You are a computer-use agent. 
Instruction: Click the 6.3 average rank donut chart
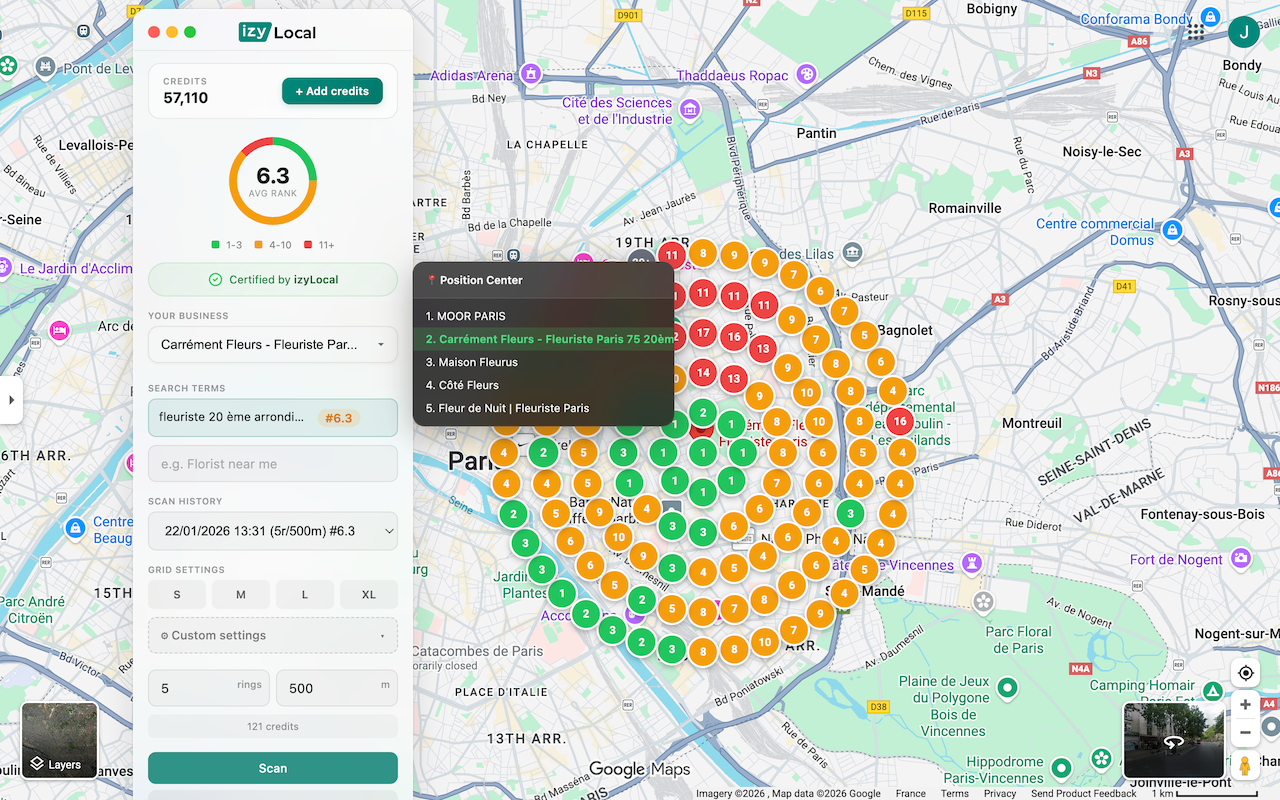pyautogui.click(x=273, y=181)
